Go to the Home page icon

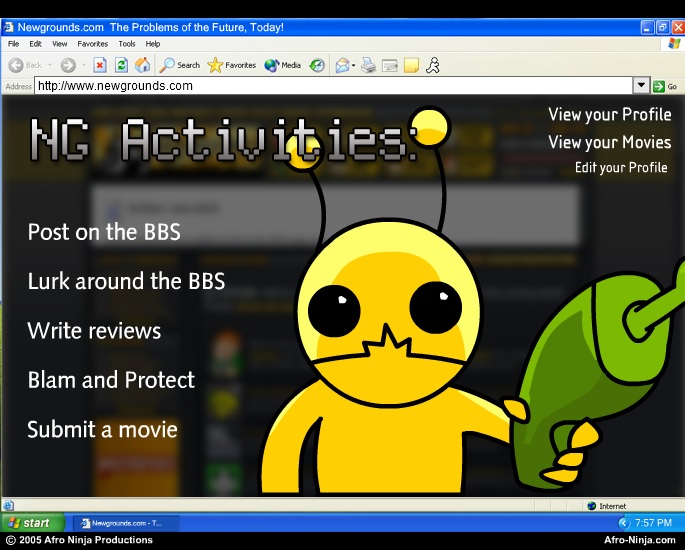pos(142,66)
